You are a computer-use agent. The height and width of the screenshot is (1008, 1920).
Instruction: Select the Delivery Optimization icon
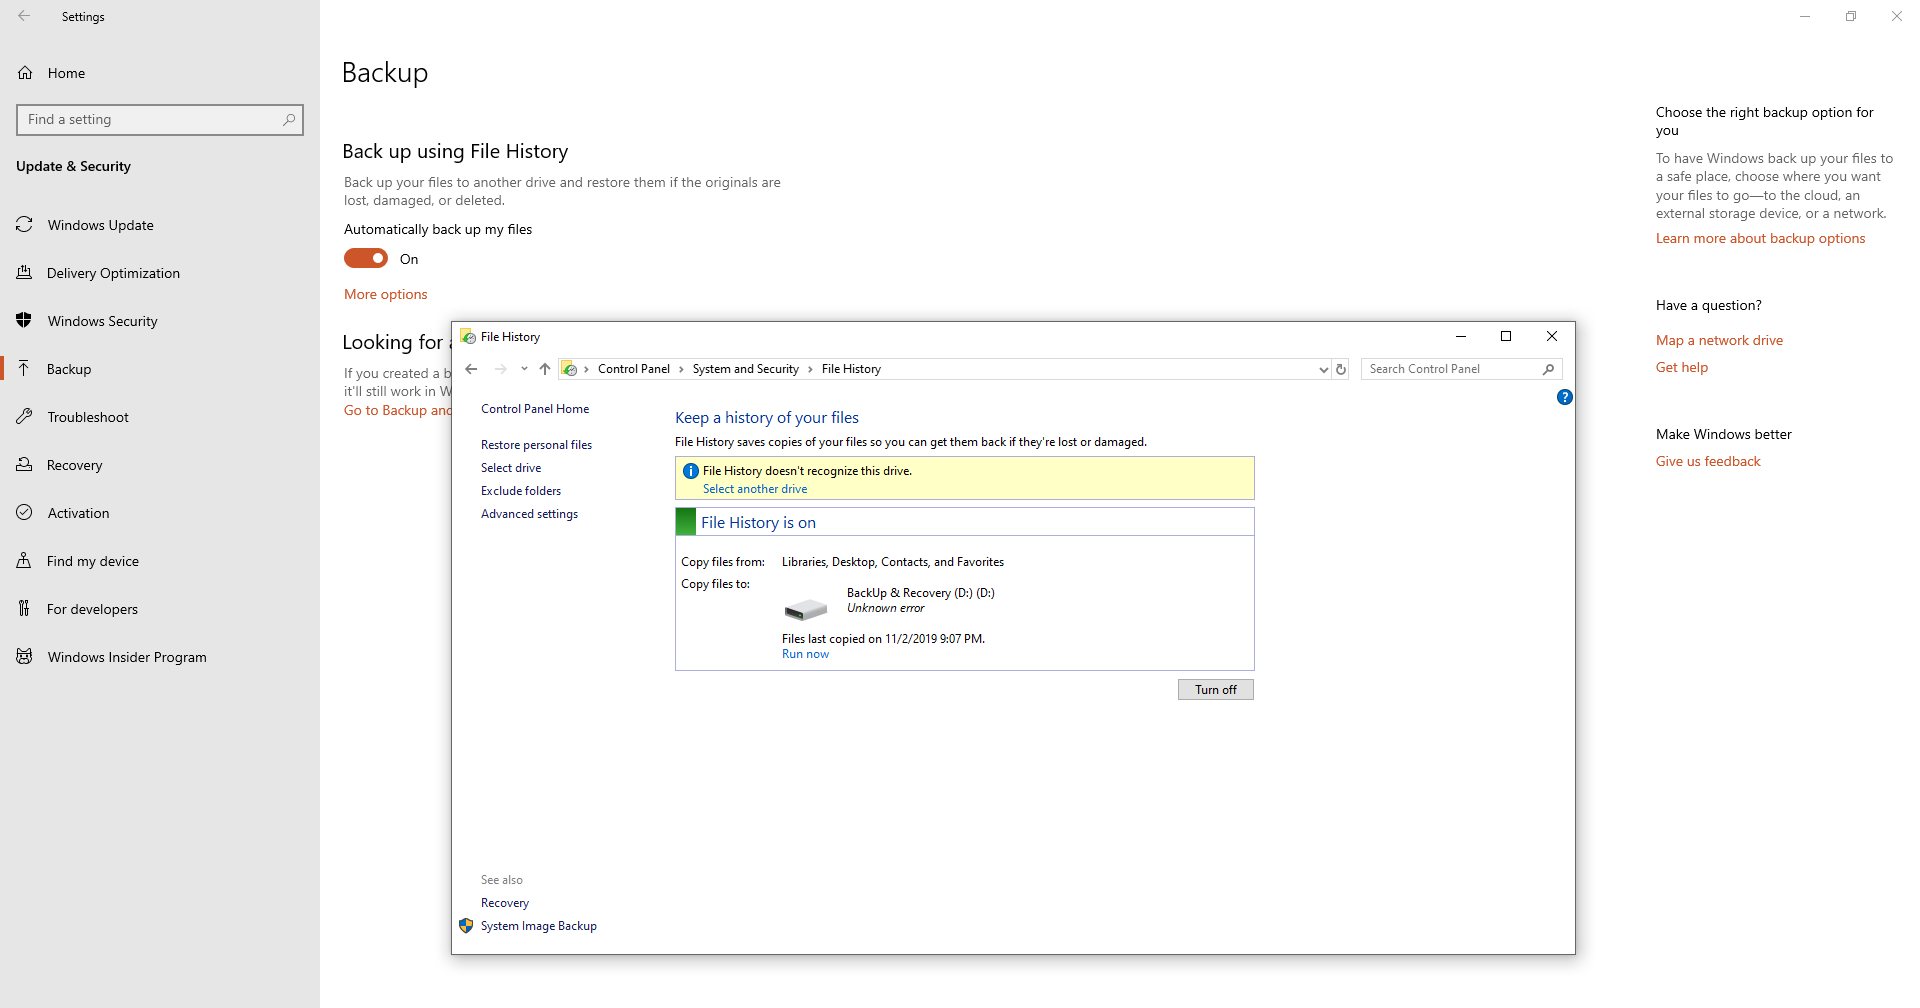24,273
